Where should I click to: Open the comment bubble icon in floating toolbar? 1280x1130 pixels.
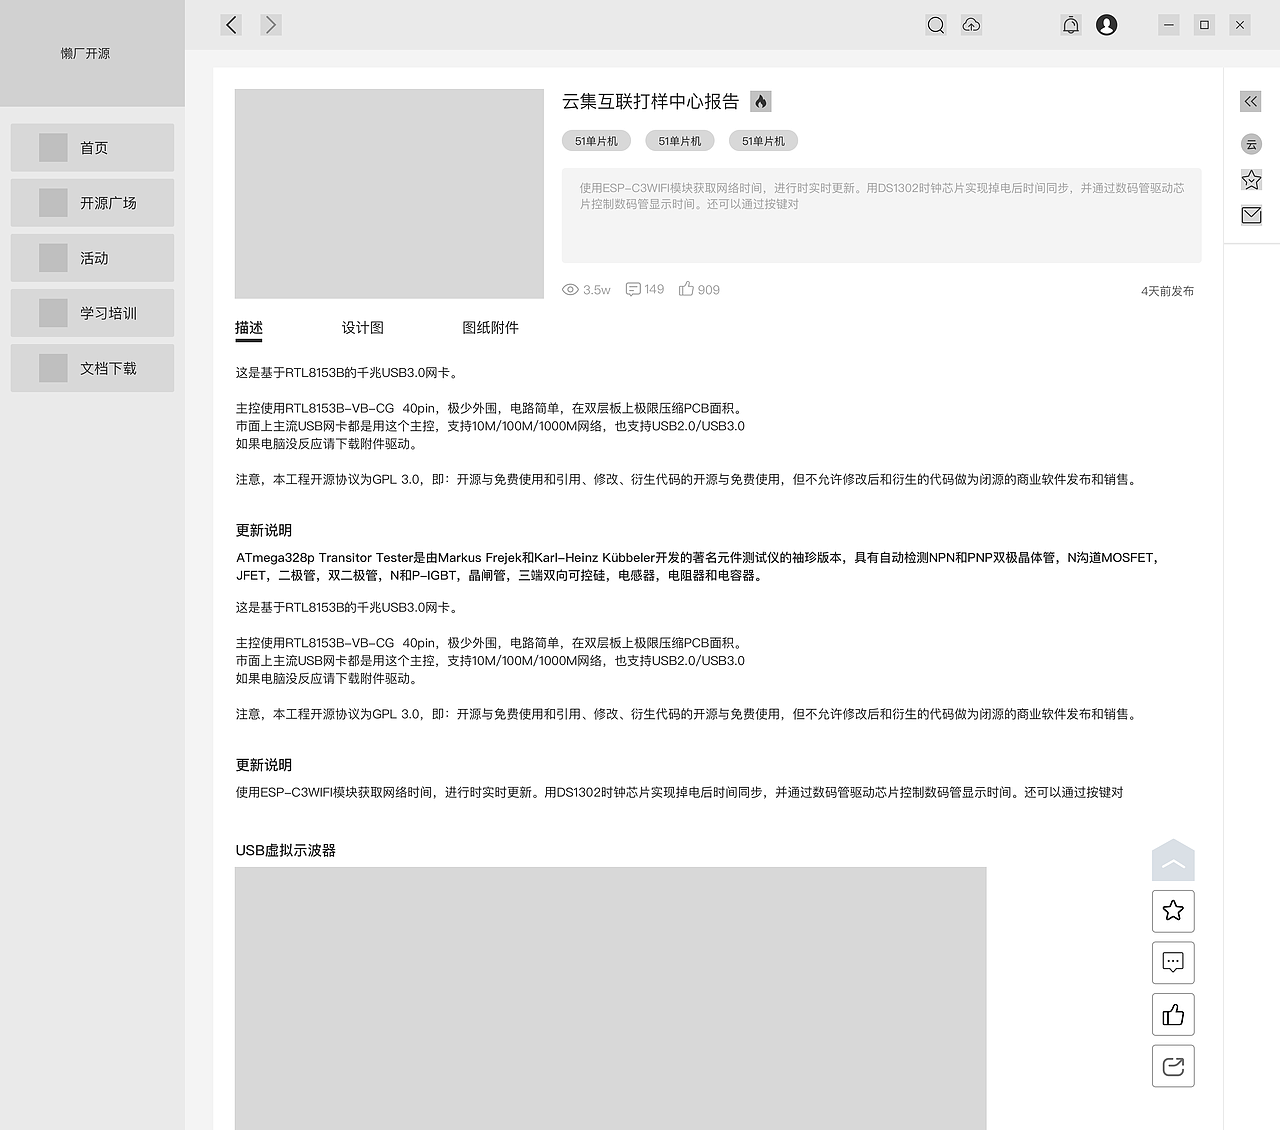coord(1172,962)
